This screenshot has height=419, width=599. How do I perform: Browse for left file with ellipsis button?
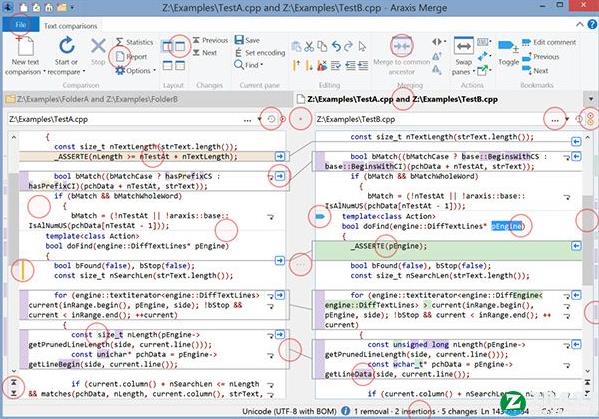(x=248, y=120)
